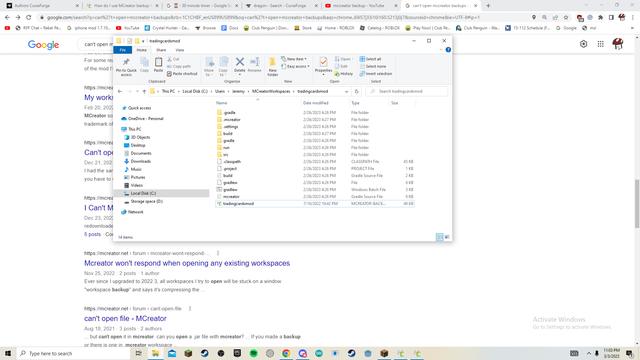
Task: Create a New folder from ribbon
Action: point(272,67)
